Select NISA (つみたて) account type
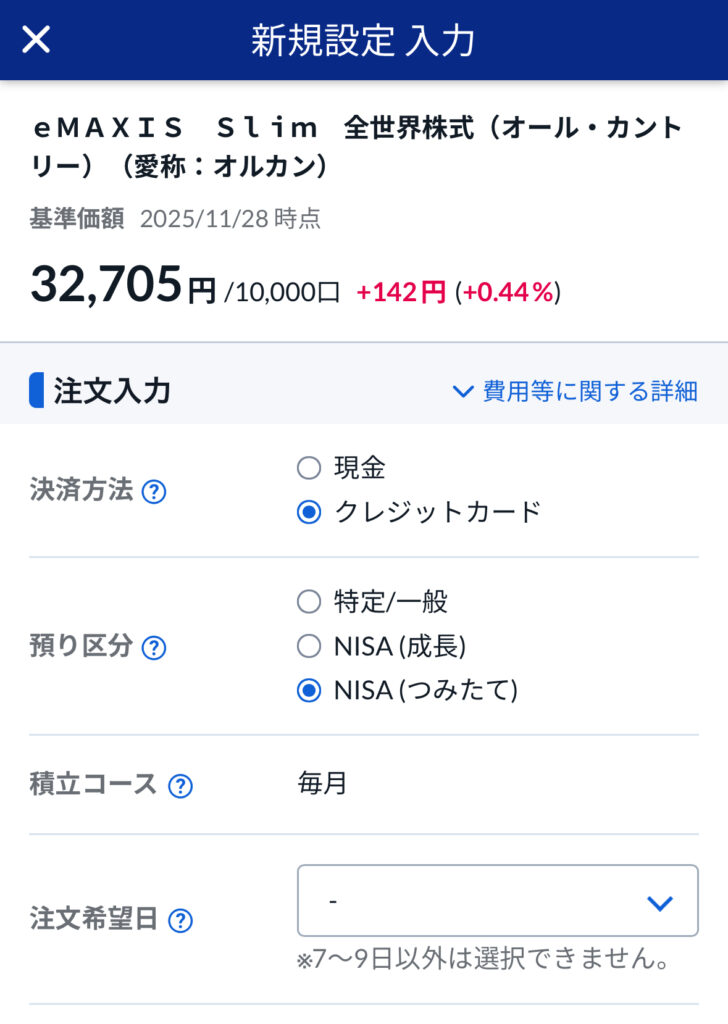728x1024 pixels. point(309,691)
